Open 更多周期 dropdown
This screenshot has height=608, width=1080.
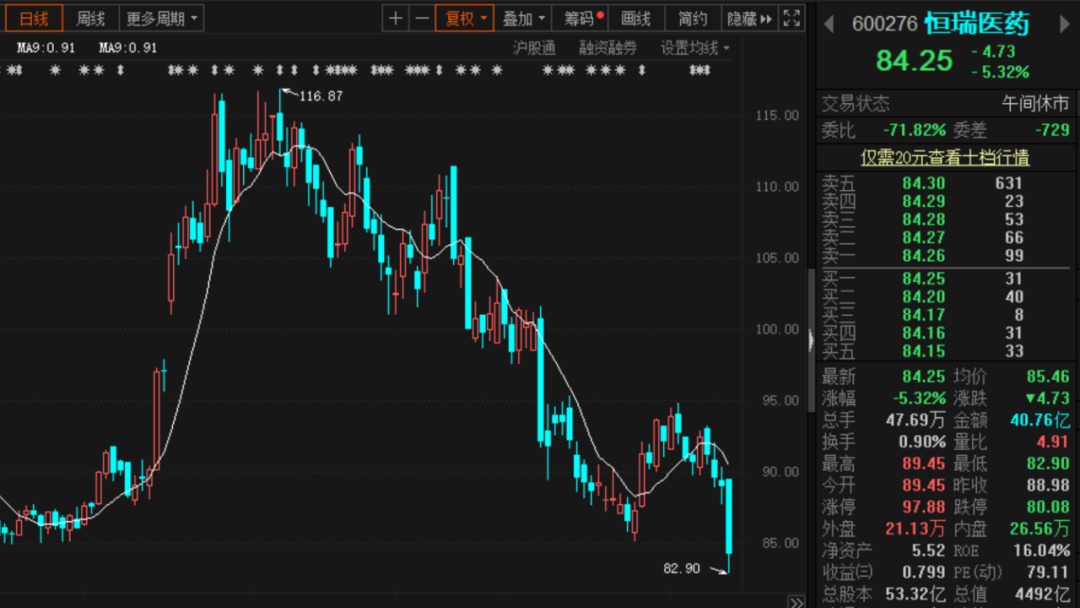[163, 18]
